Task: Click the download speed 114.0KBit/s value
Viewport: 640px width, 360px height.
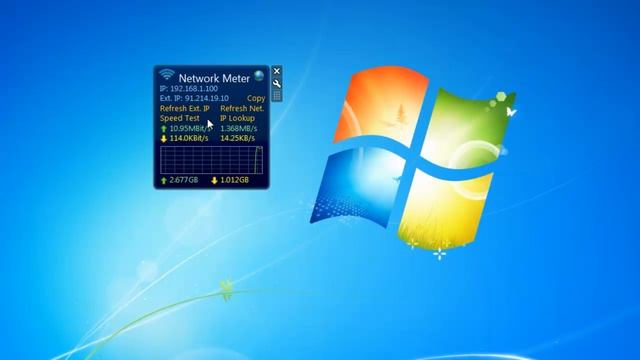Action: 189,138
